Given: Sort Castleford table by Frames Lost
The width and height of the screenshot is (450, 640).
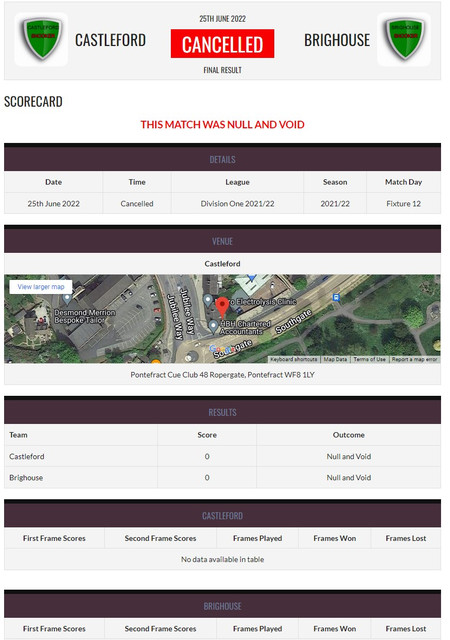Looking at the screenshot, I should [x=405, y=538].
